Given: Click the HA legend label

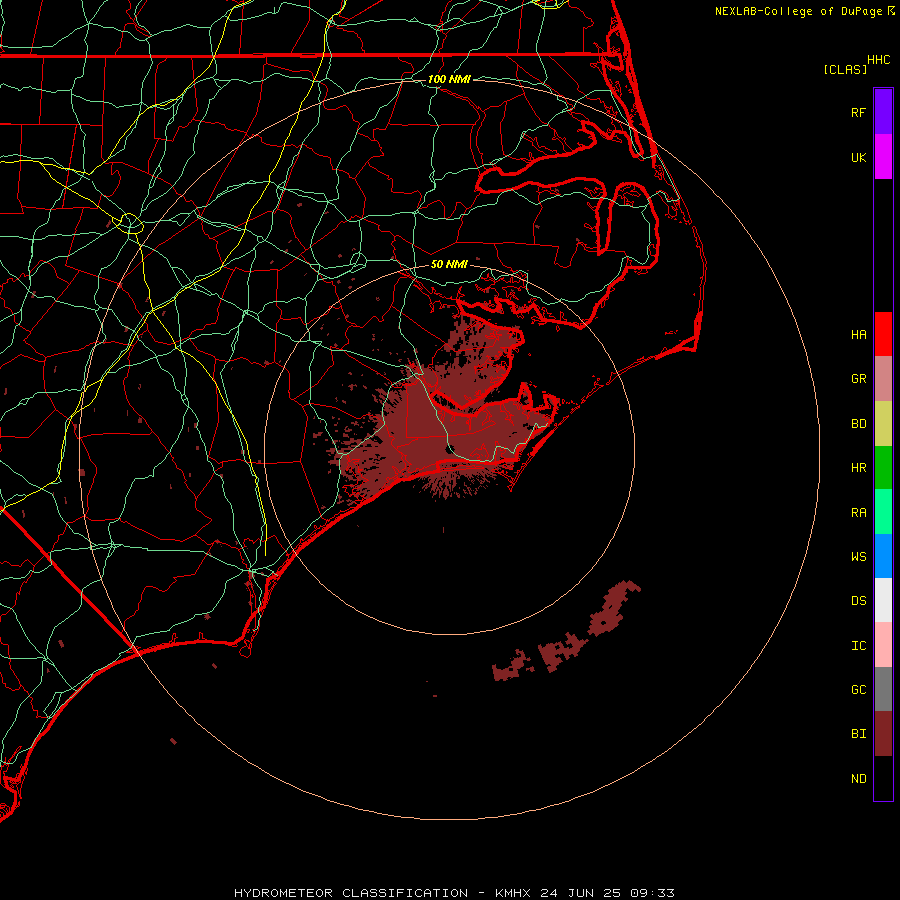Looking at the screenshot, I should coord(858,334).
